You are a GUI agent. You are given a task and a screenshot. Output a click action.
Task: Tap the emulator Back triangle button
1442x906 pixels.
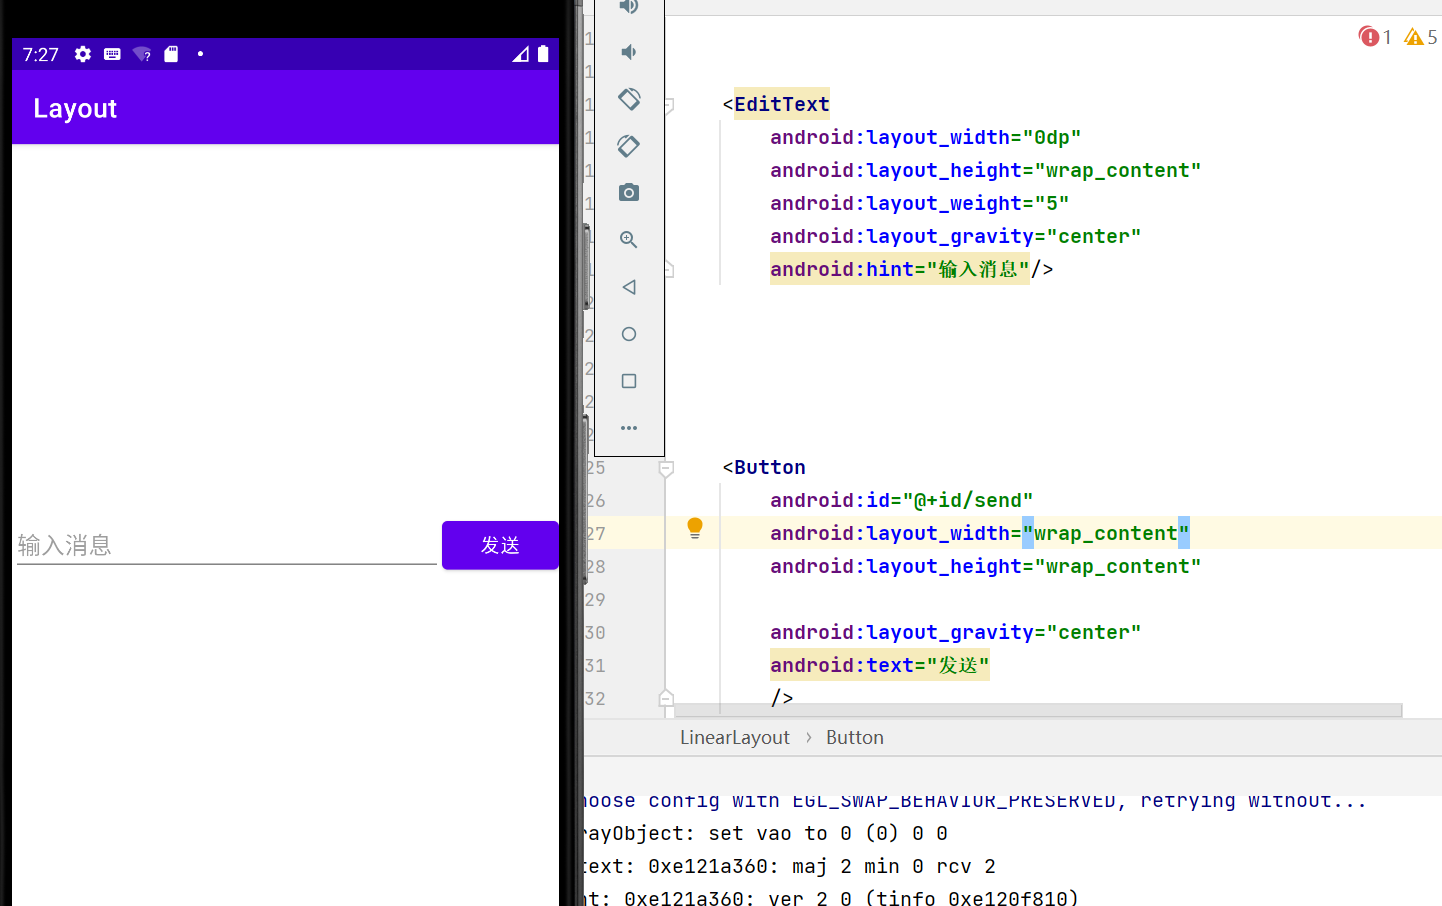click(x=629, y=287)
